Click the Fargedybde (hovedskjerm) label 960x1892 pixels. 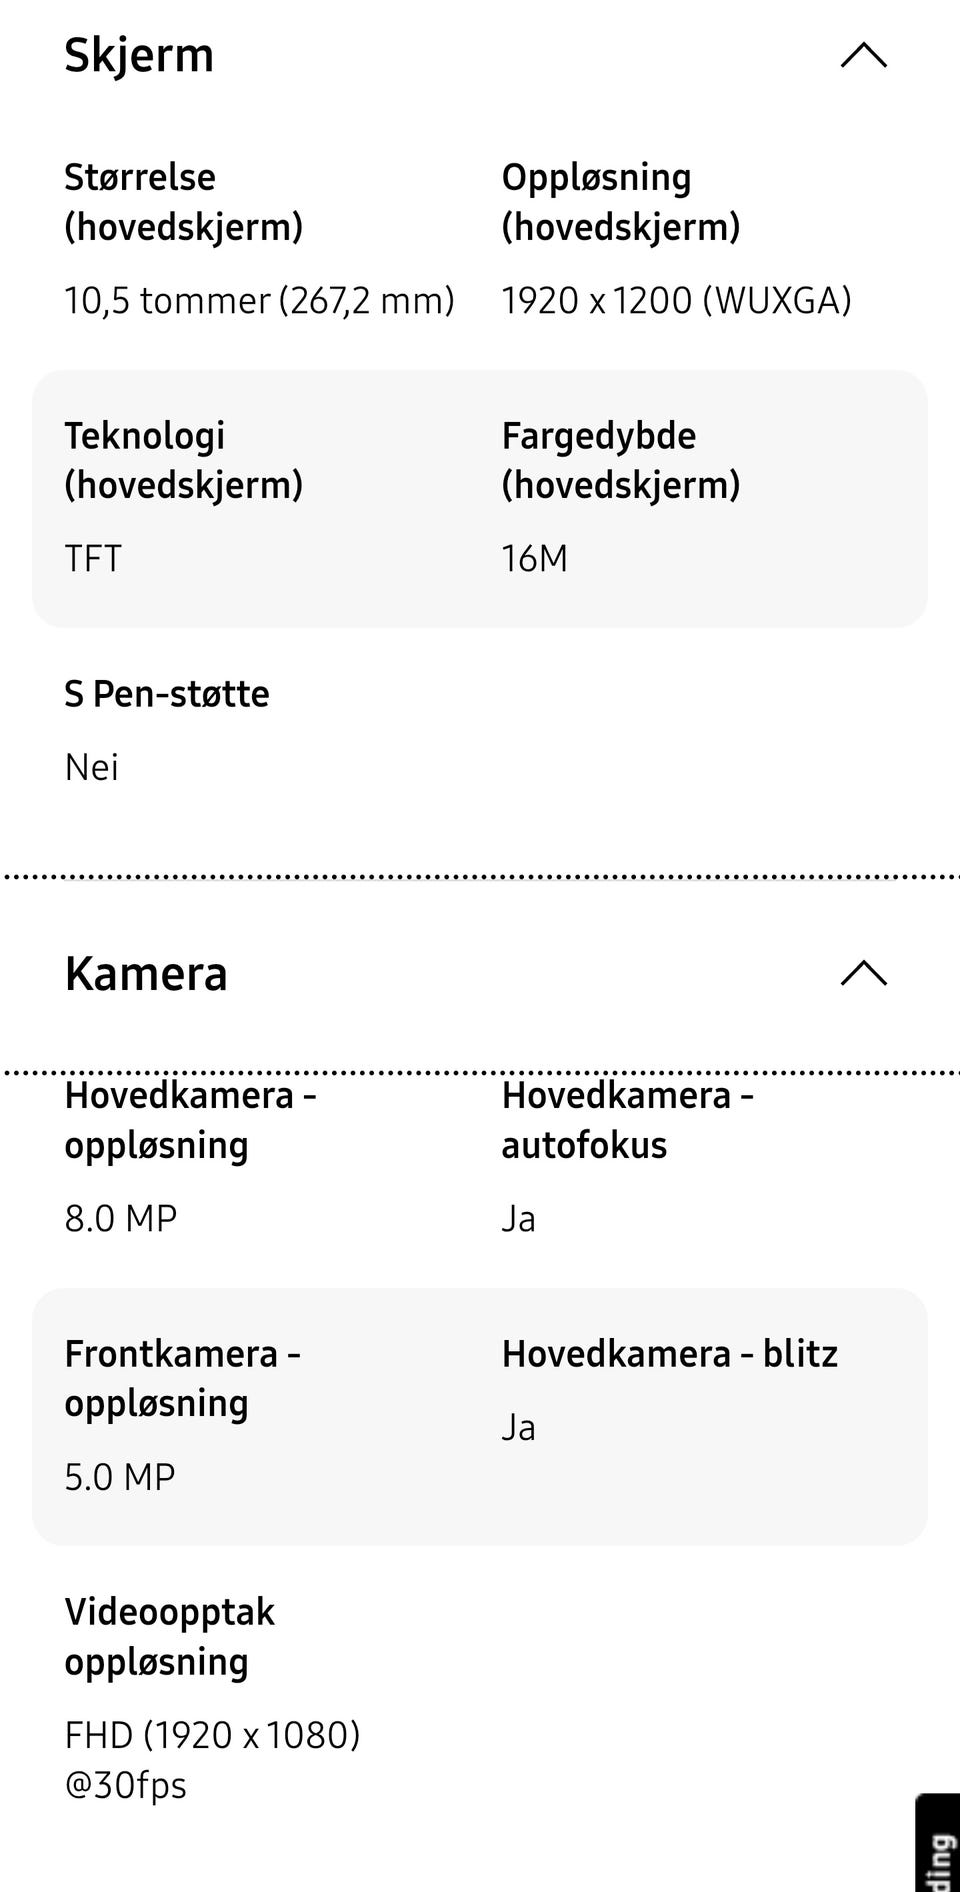tap(620, 460)
